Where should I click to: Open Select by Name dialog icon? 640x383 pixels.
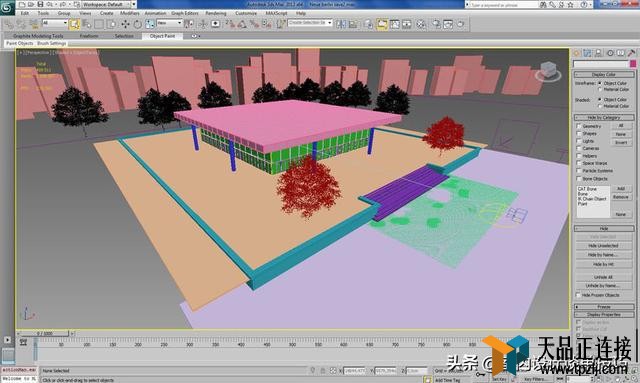coord(87,24)
